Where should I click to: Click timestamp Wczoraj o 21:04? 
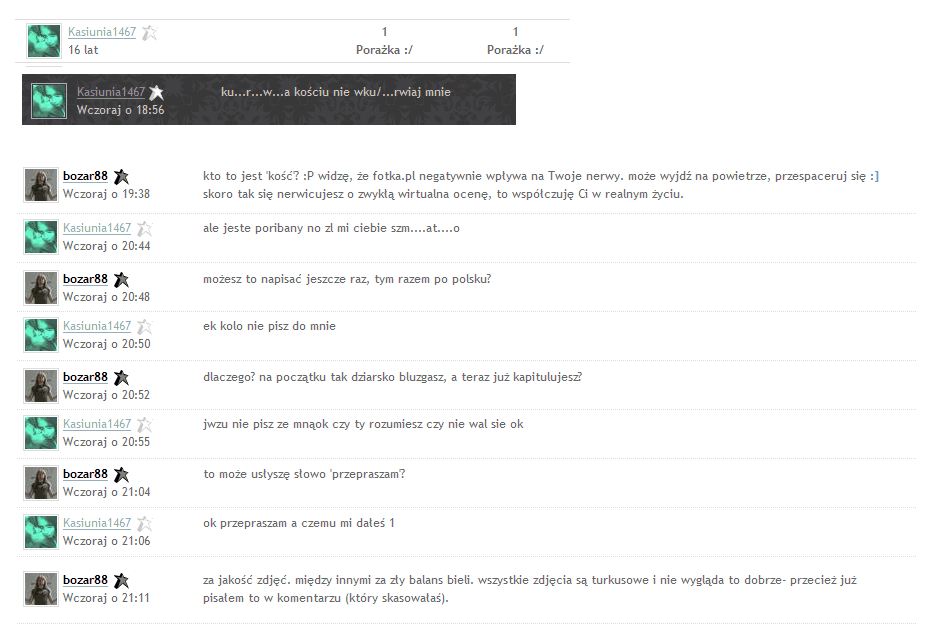pyautogui.click(x=106, y=492)
